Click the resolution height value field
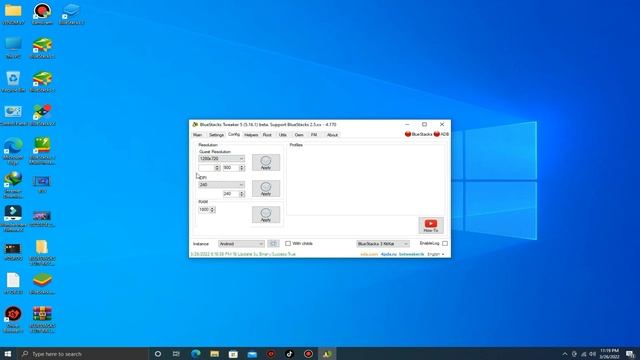 pyautogui.click(x=233, y=168)
